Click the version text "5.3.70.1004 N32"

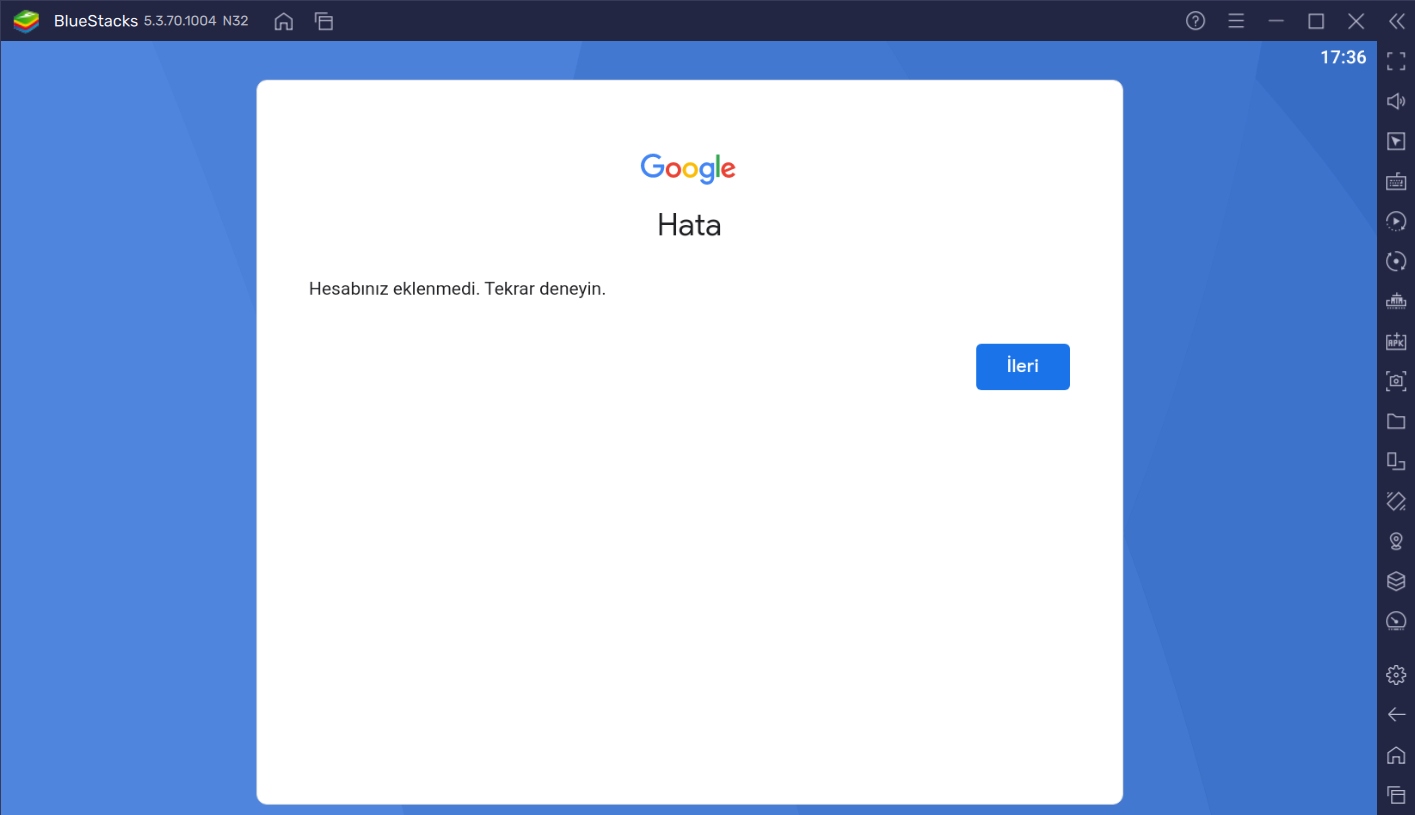pyautogui.click(x=196, y=21)
